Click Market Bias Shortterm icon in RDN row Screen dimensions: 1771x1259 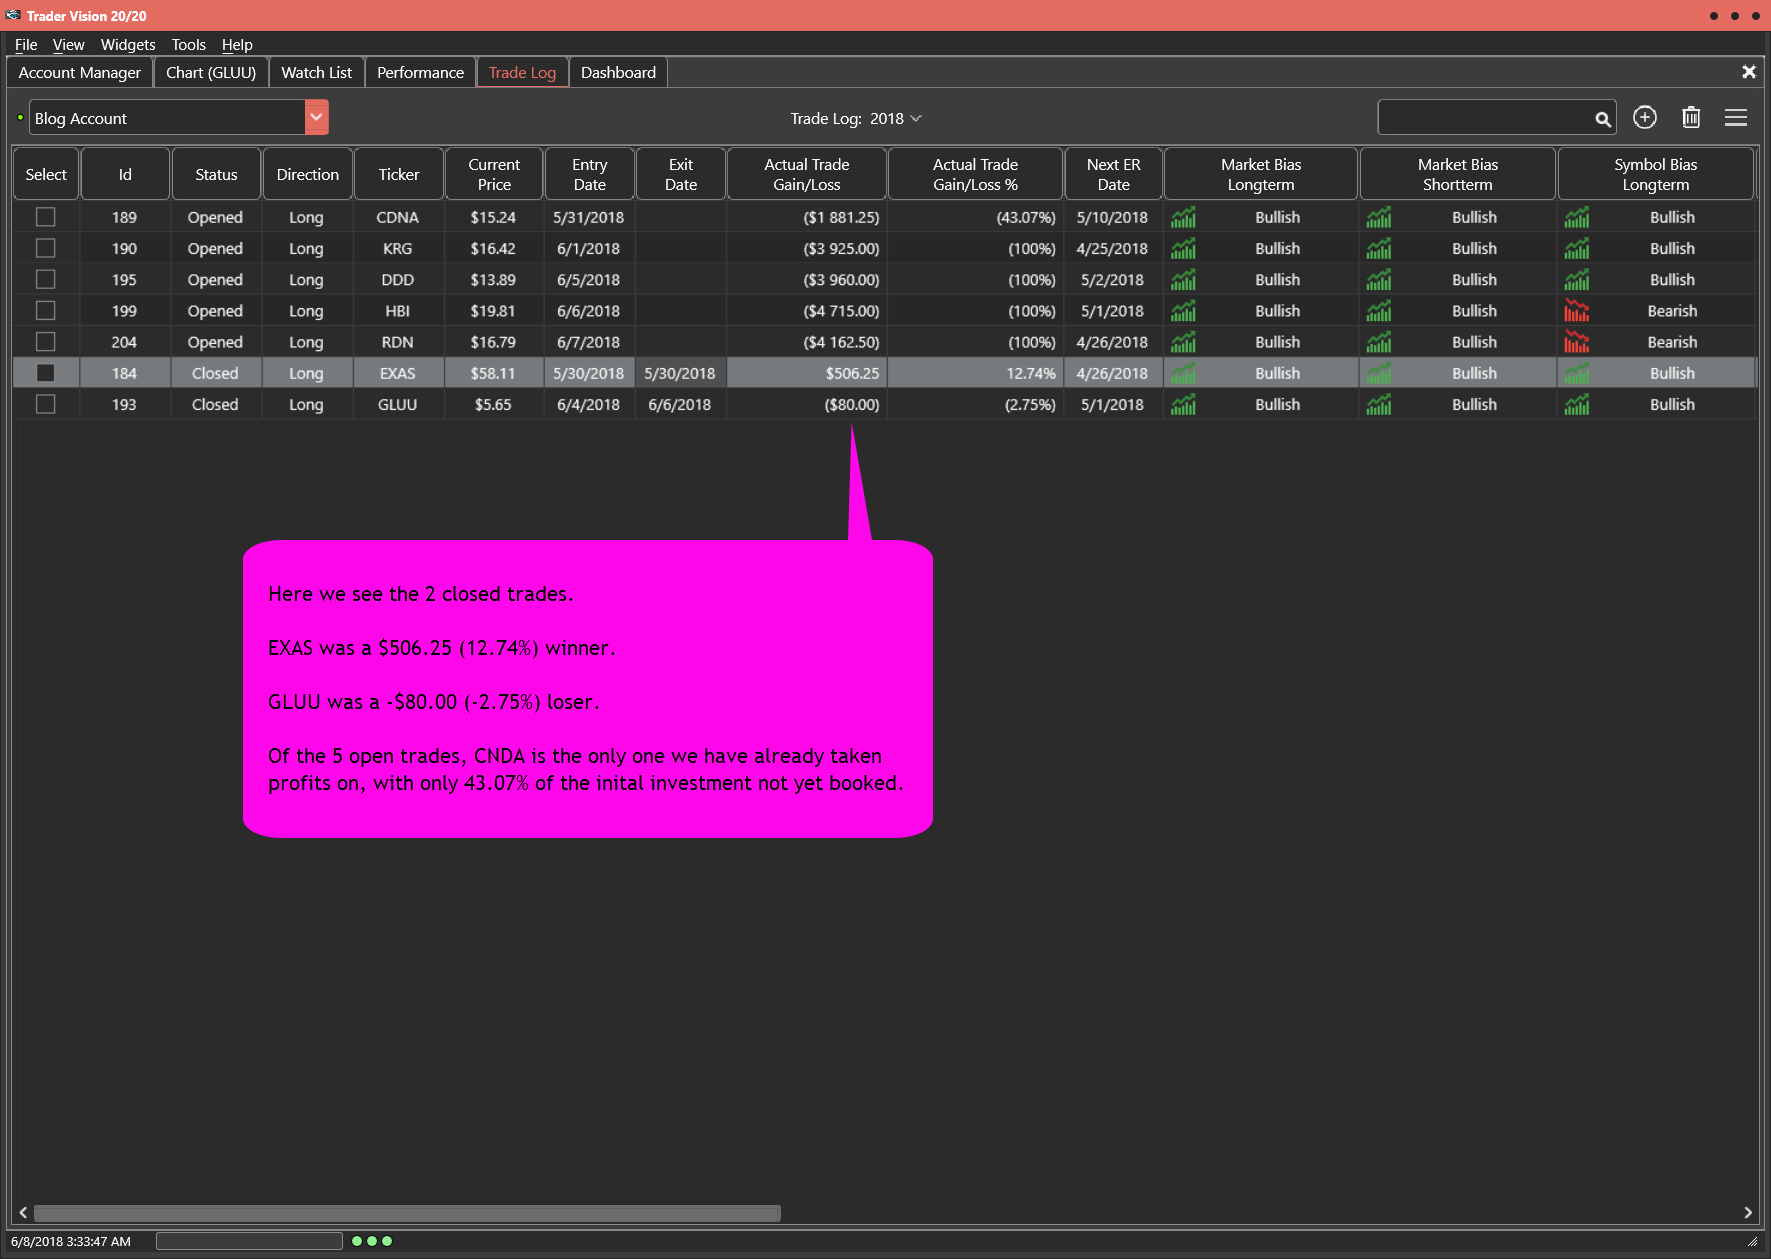[x=1379, y=342]
